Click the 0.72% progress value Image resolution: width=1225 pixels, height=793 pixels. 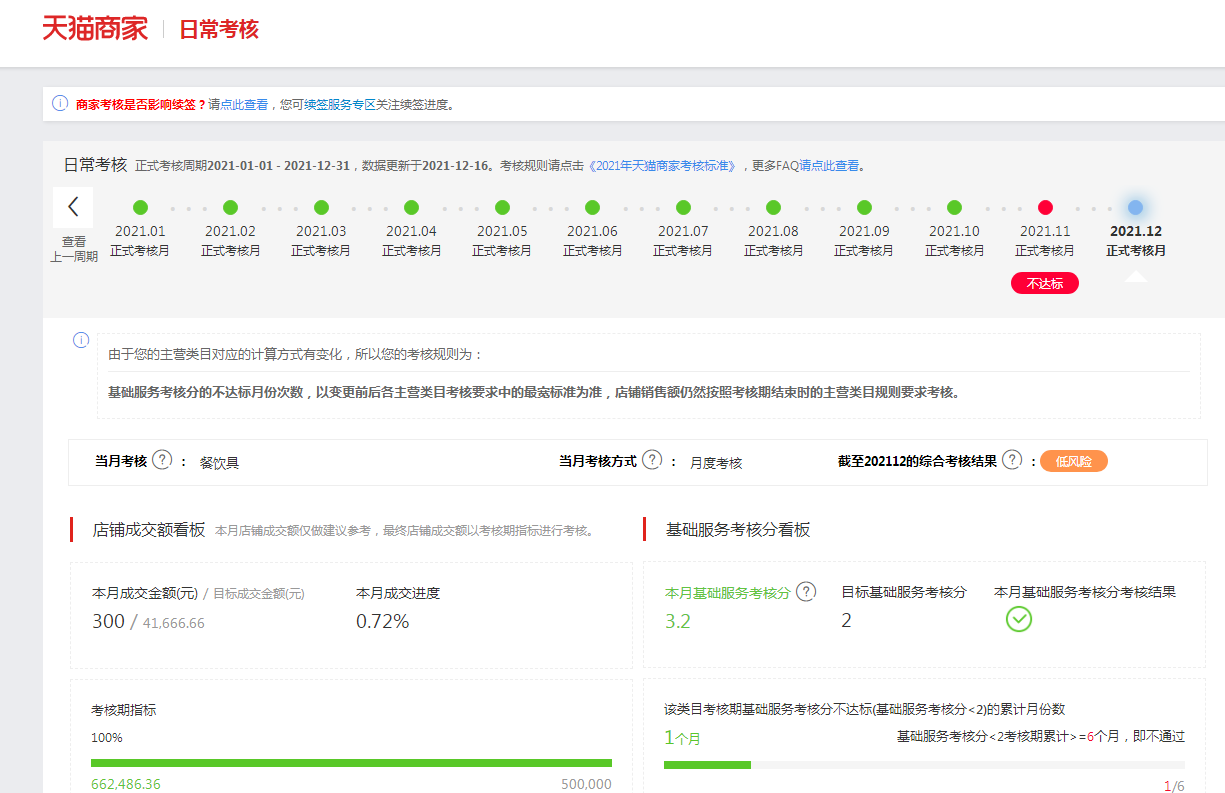pyautogui.click(x=383, y=621)
